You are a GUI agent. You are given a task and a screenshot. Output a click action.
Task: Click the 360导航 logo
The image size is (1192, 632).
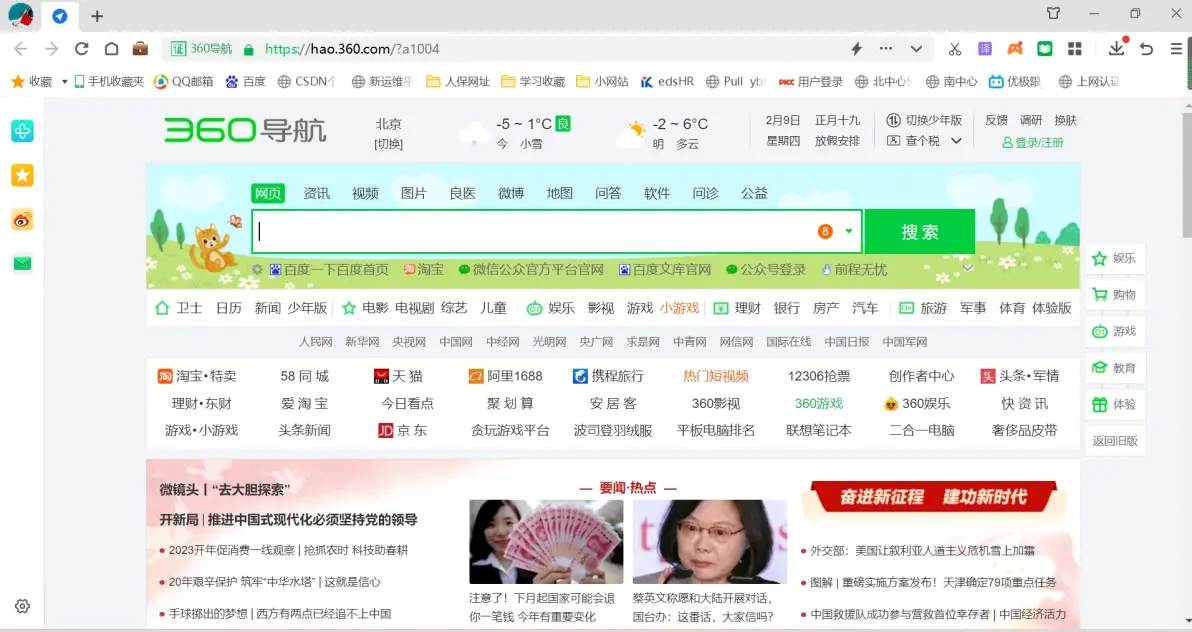(x=245, y=130)
